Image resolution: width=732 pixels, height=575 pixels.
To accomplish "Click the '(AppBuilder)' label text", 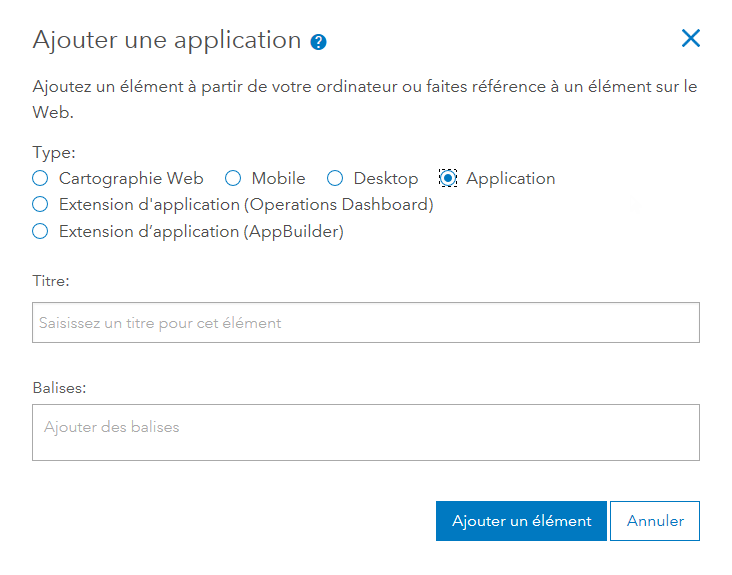I will [x=294, y=231].
